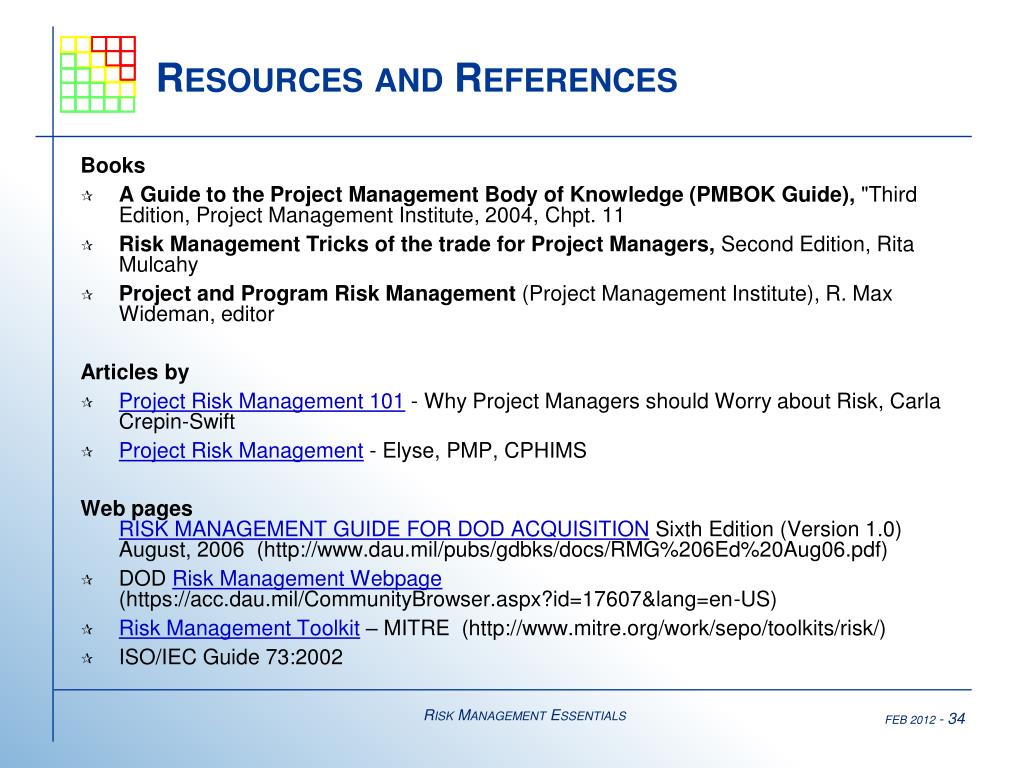Click the ISO/IEC Guide 73:2002 entry

click(x=231, y=657)
